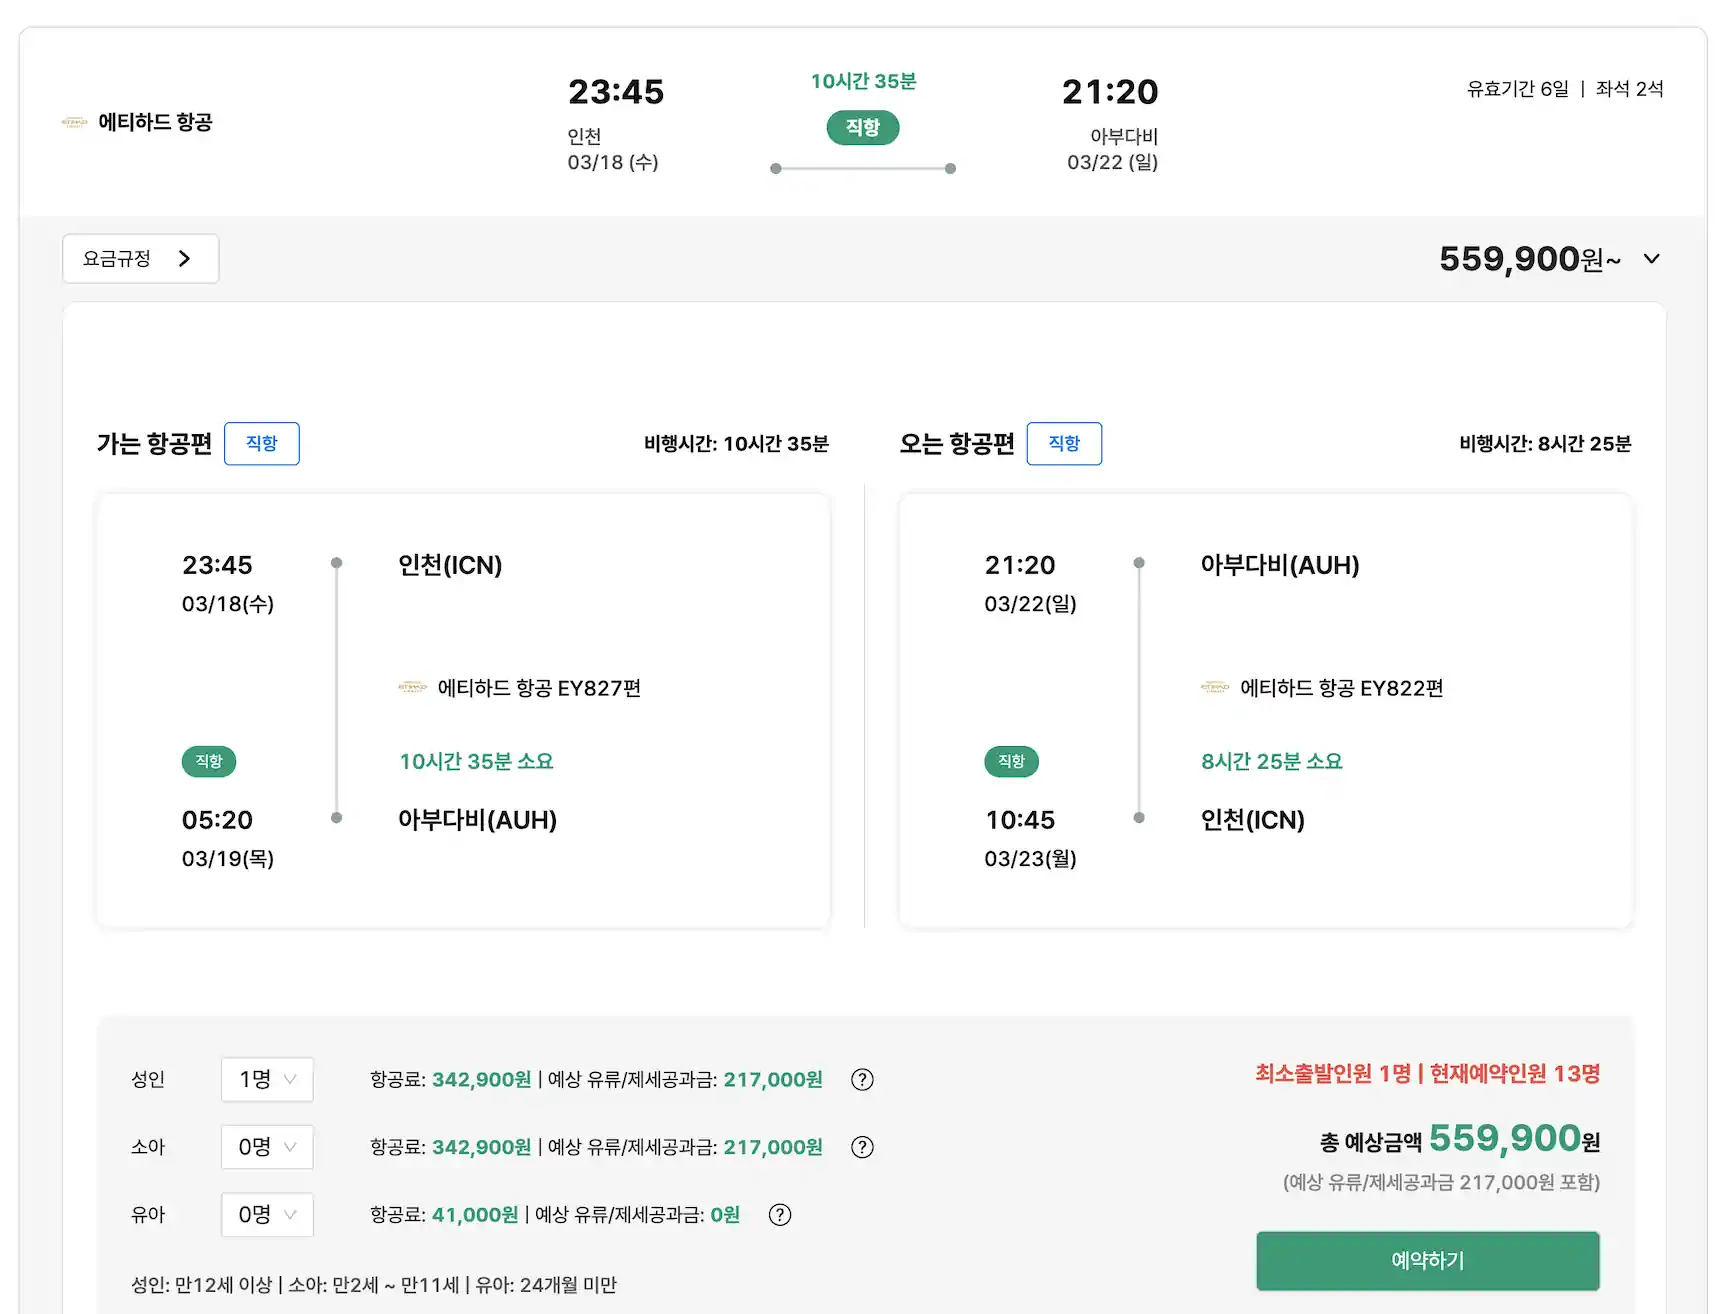The width and height of the screenshot is (1731, 1314).
Task: Click the help icon beside child fare
Action: click(861, 1147)
